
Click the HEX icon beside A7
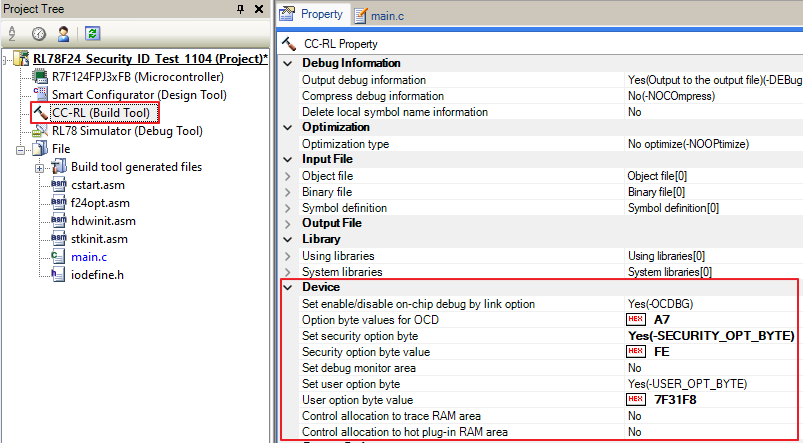pos(636,320)
